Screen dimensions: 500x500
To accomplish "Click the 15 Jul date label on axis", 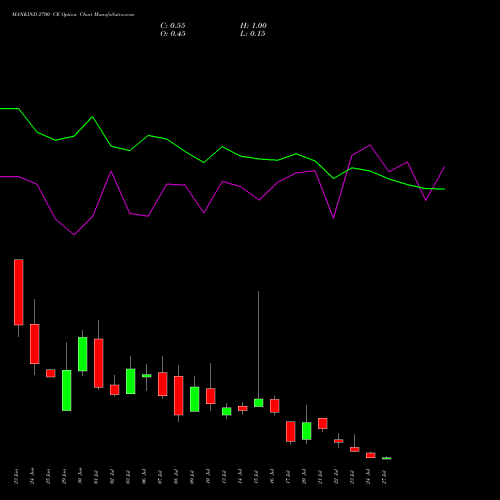I will click(256, 477).
